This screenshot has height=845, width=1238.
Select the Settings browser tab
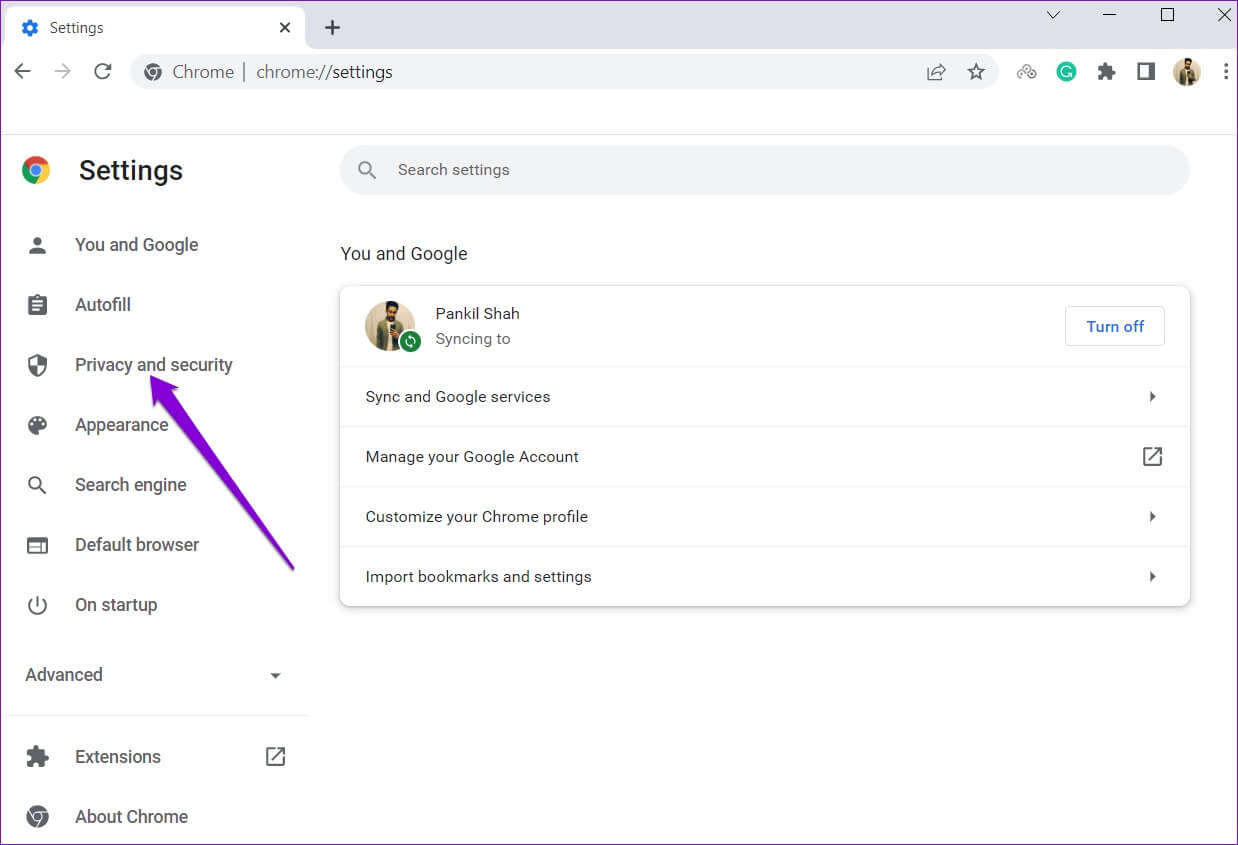point(154,28)
